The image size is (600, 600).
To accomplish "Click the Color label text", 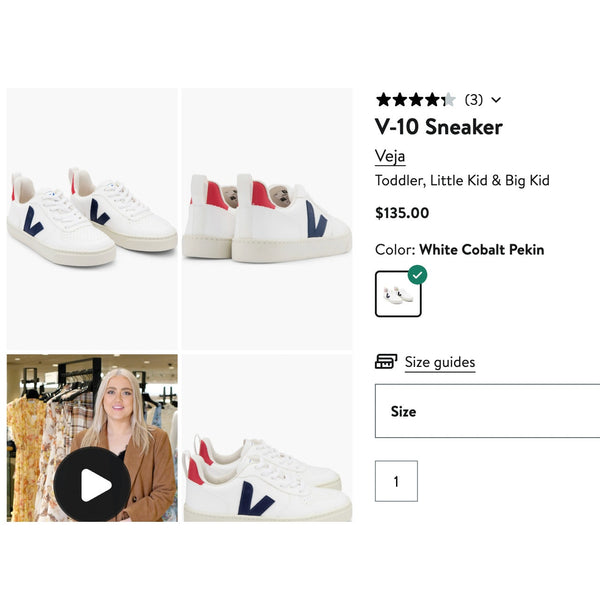I will coord(395,250).
